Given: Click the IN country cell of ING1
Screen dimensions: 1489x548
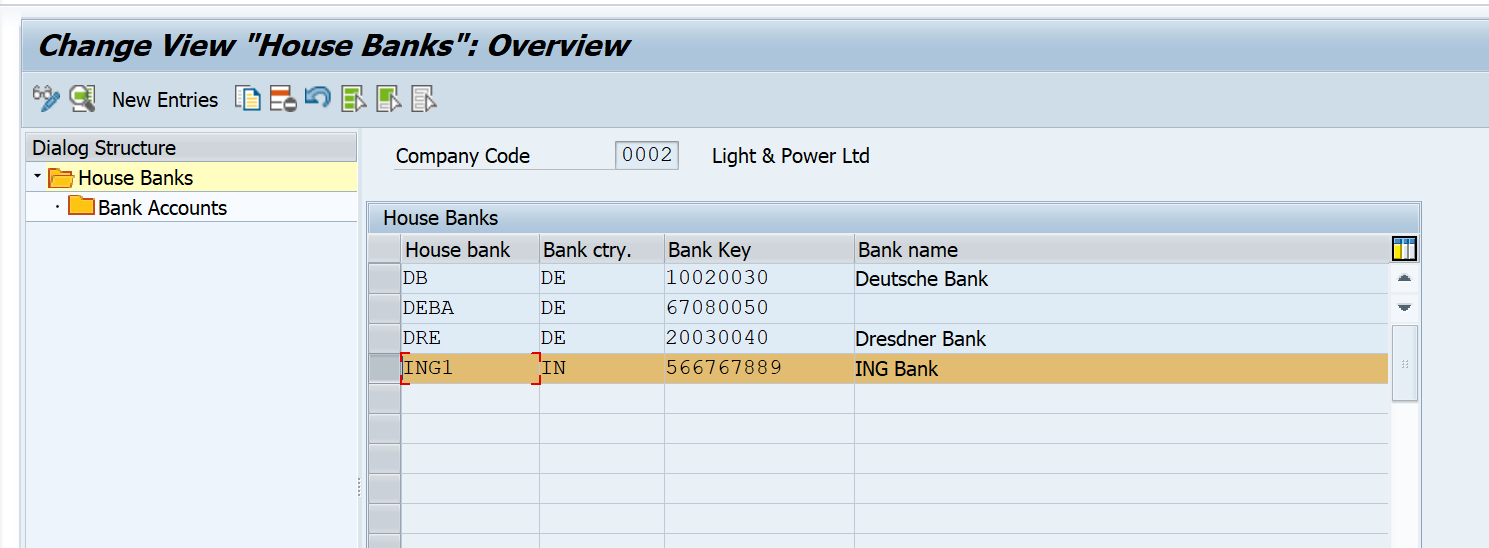Looking at the screenshot, I should [x=602, y=368].
